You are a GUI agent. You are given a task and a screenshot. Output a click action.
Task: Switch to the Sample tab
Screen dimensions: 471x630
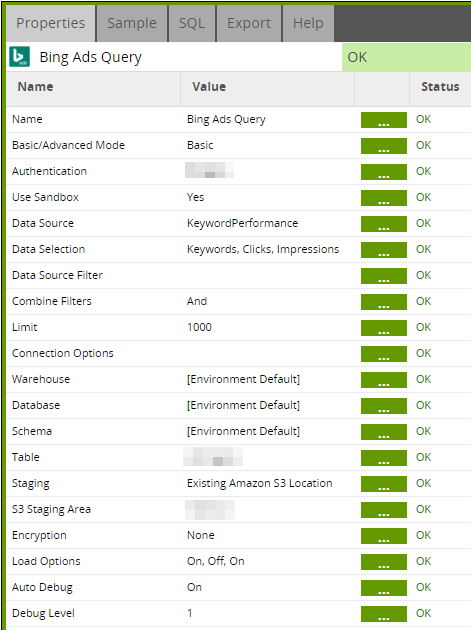click(132, 23)
